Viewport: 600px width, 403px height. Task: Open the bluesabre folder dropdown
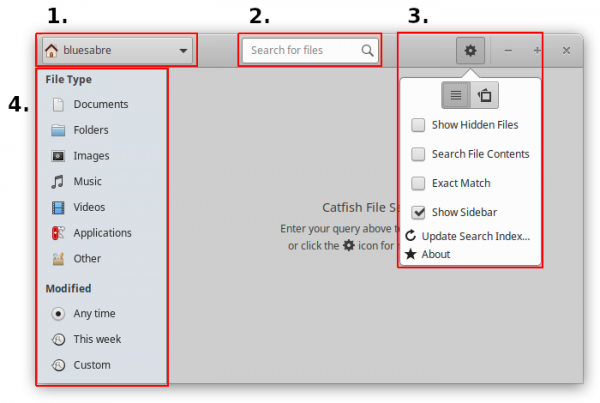(117, 51)
